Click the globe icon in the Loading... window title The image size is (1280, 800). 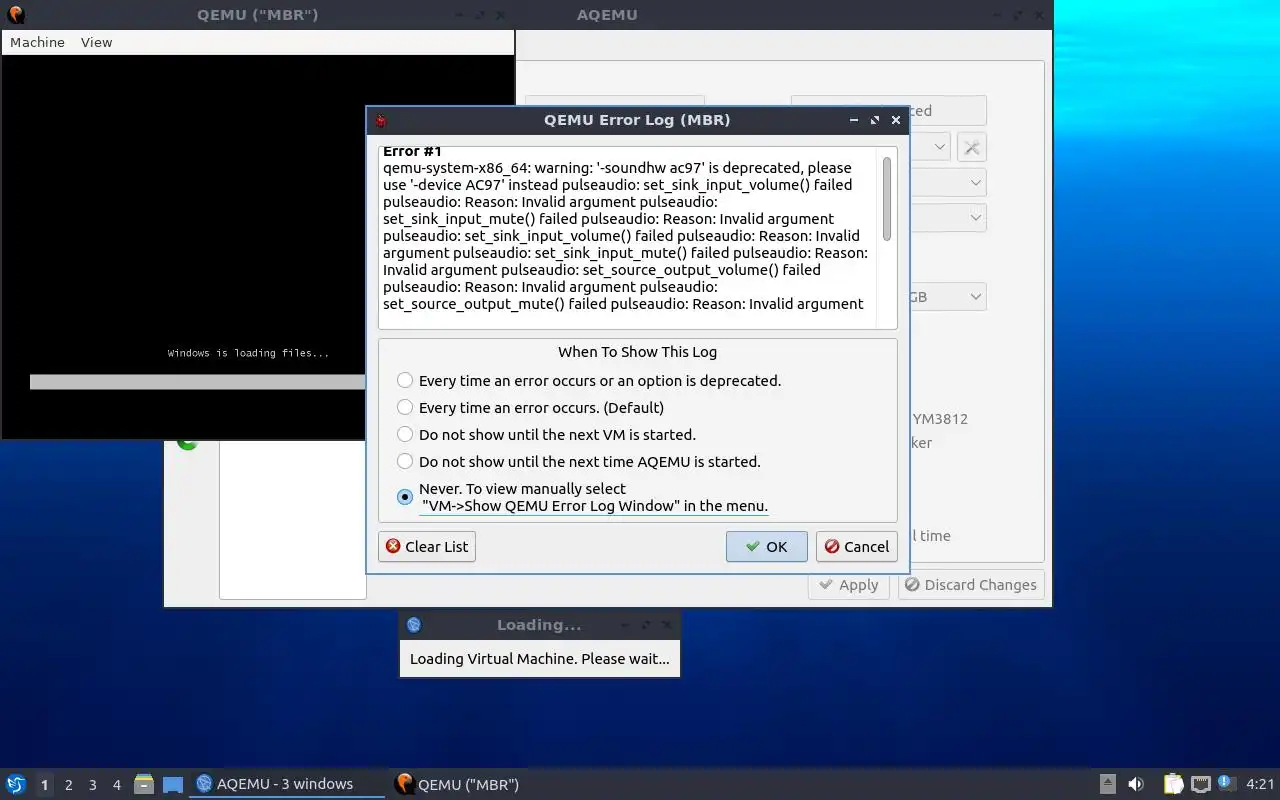coord(414,625)
